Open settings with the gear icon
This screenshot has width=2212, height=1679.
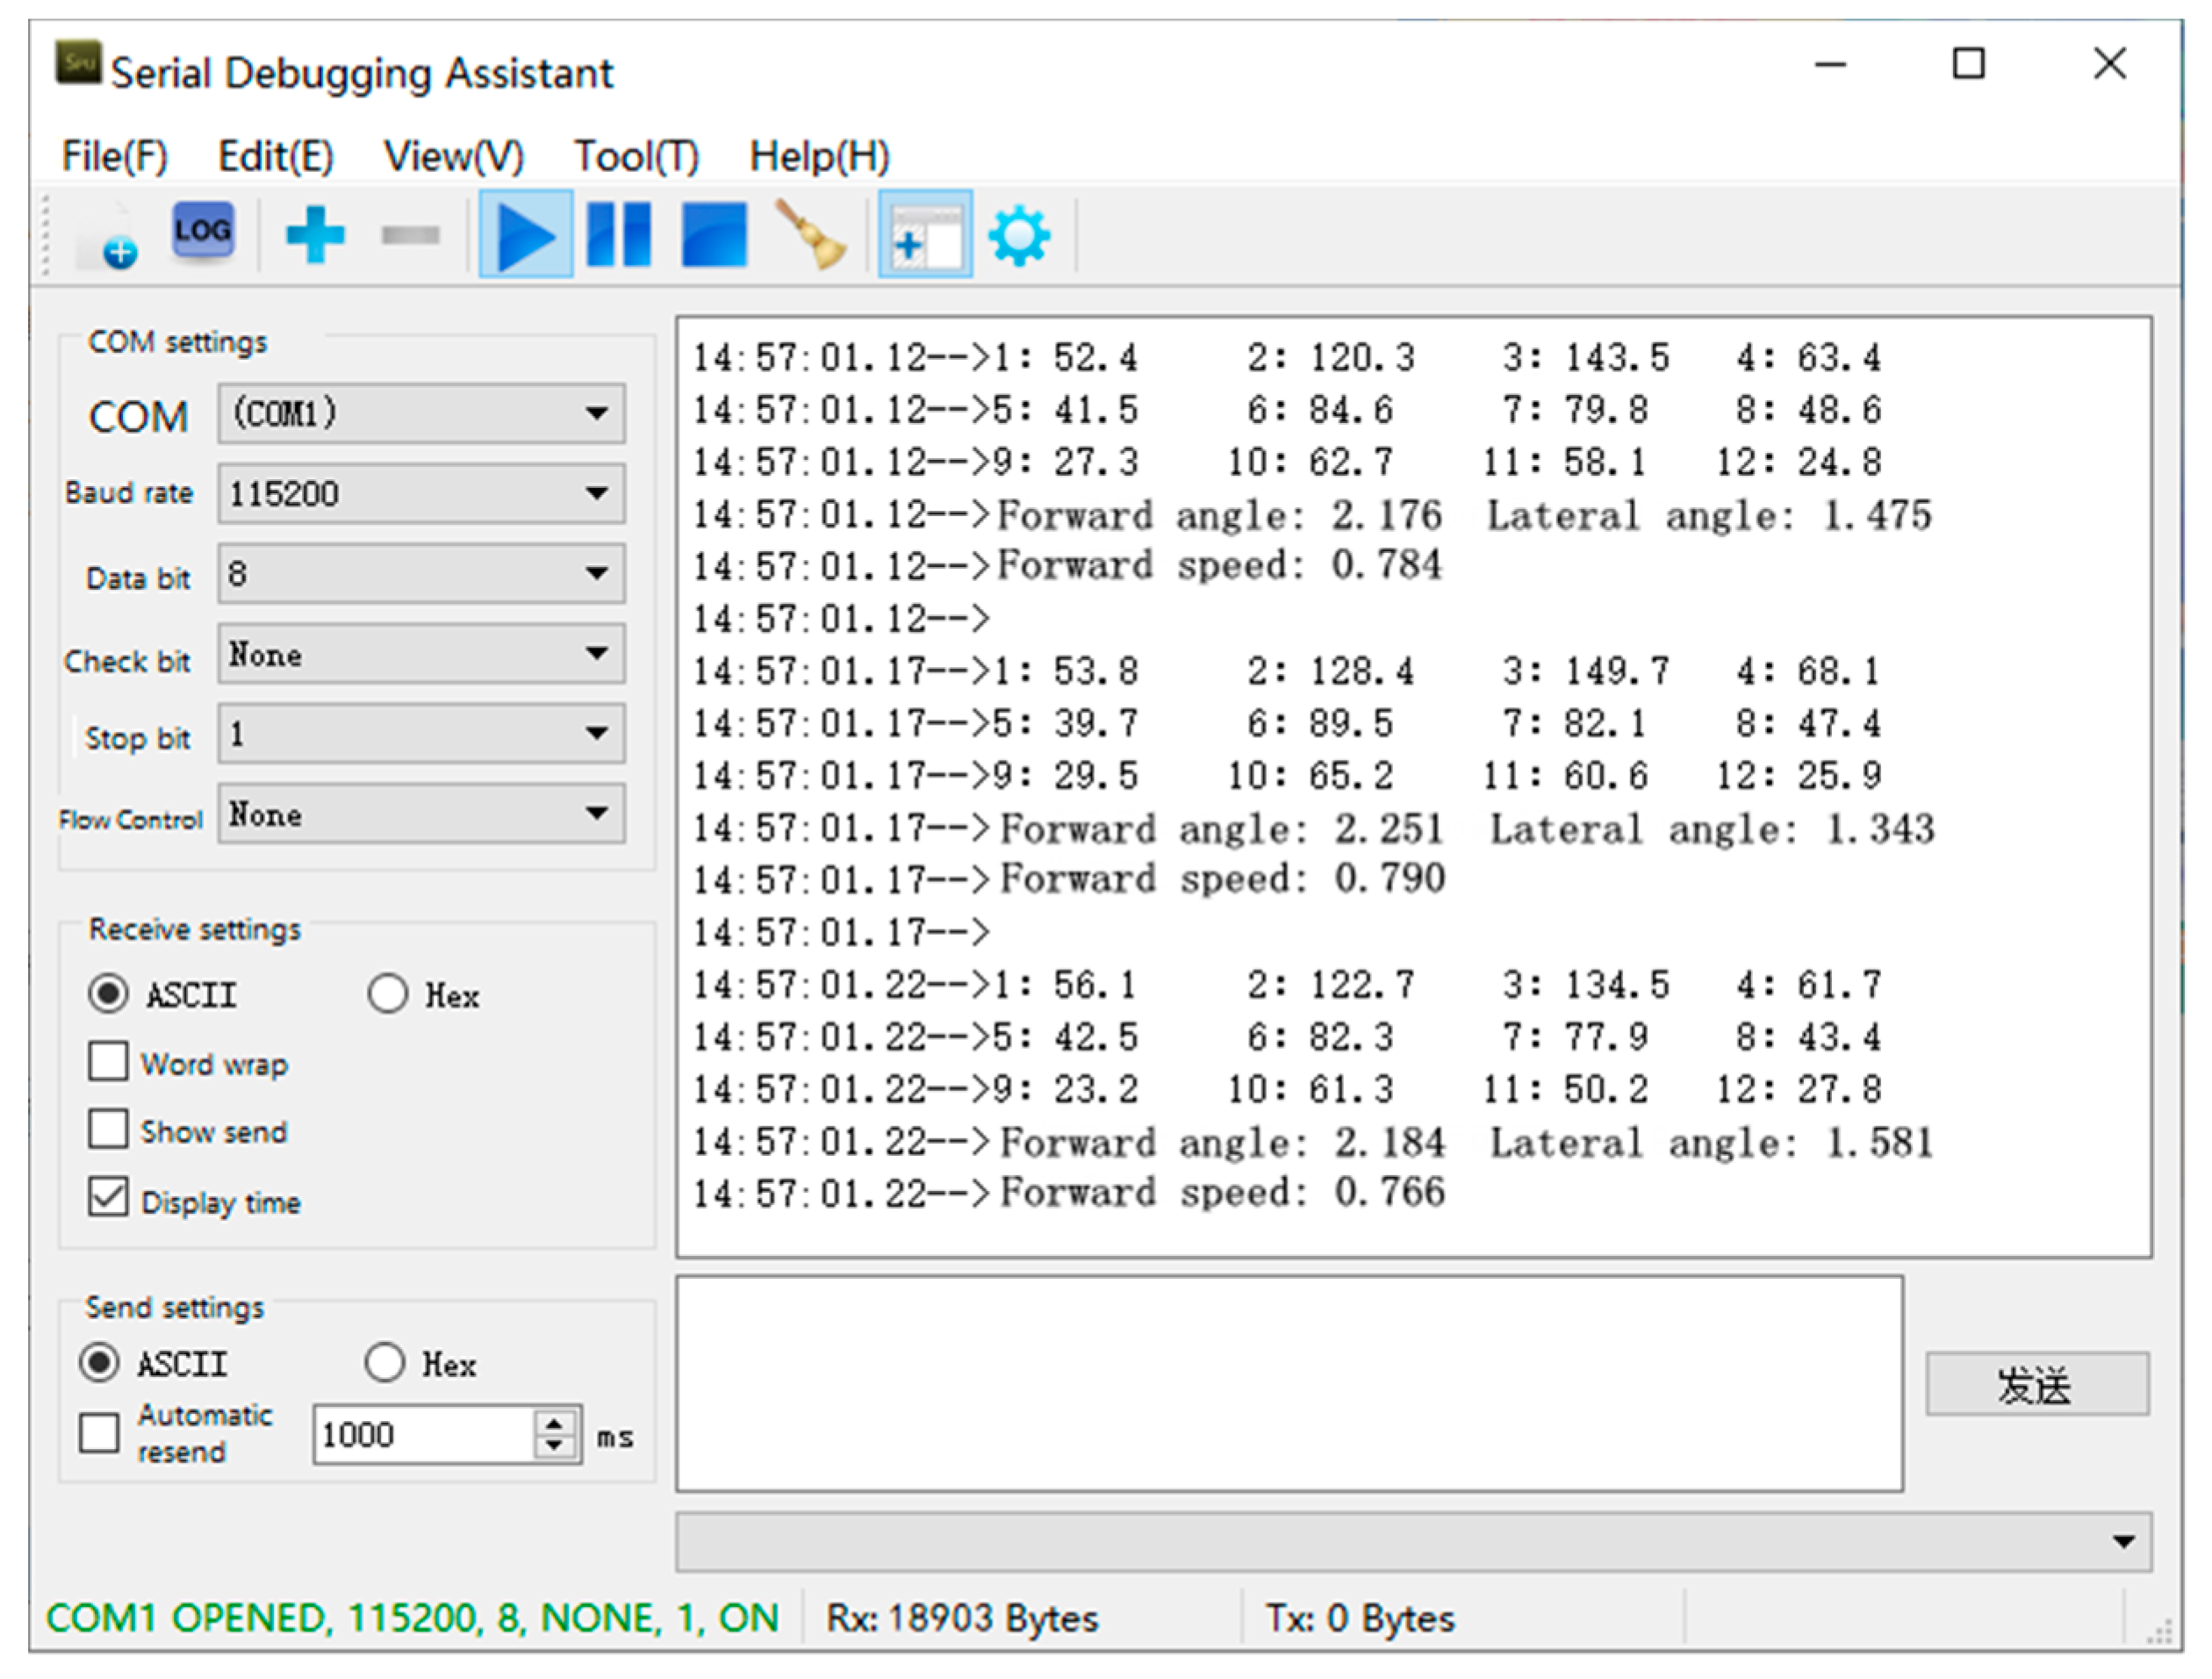click(1019, 236)
